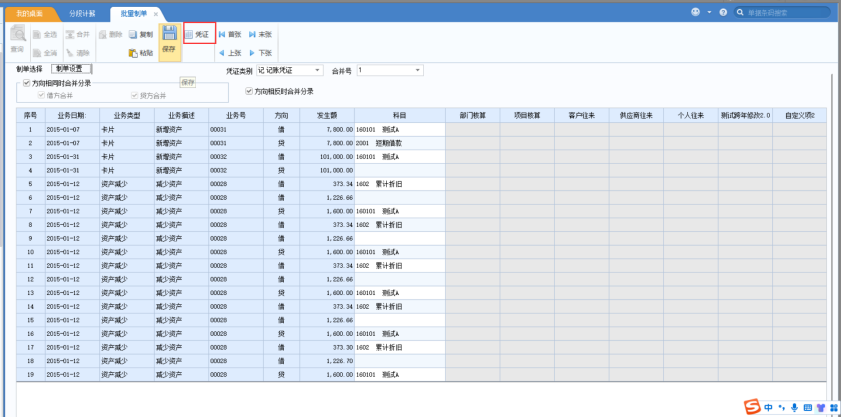
Task: Switch to the 分段计算 tab
Action: (82, 14)
